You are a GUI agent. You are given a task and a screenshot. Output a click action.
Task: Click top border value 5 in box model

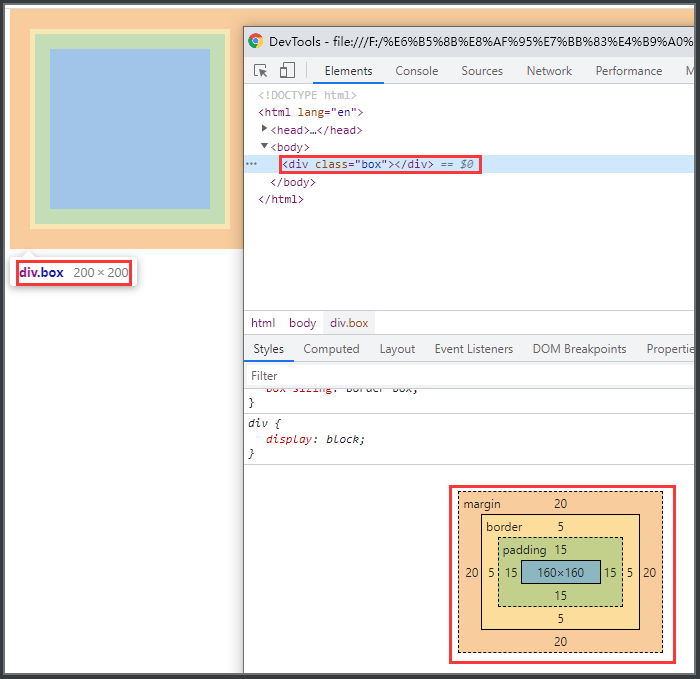(561, 527)
